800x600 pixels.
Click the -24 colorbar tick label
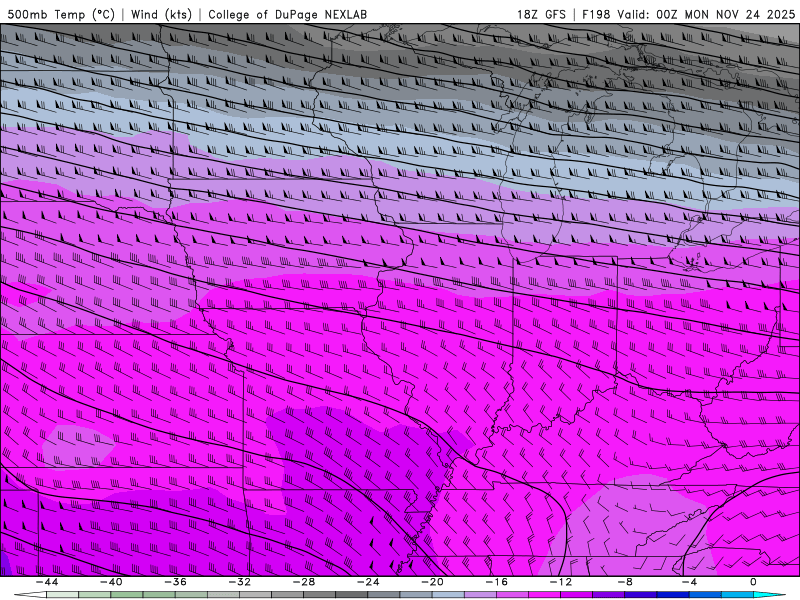click(368, 582)
